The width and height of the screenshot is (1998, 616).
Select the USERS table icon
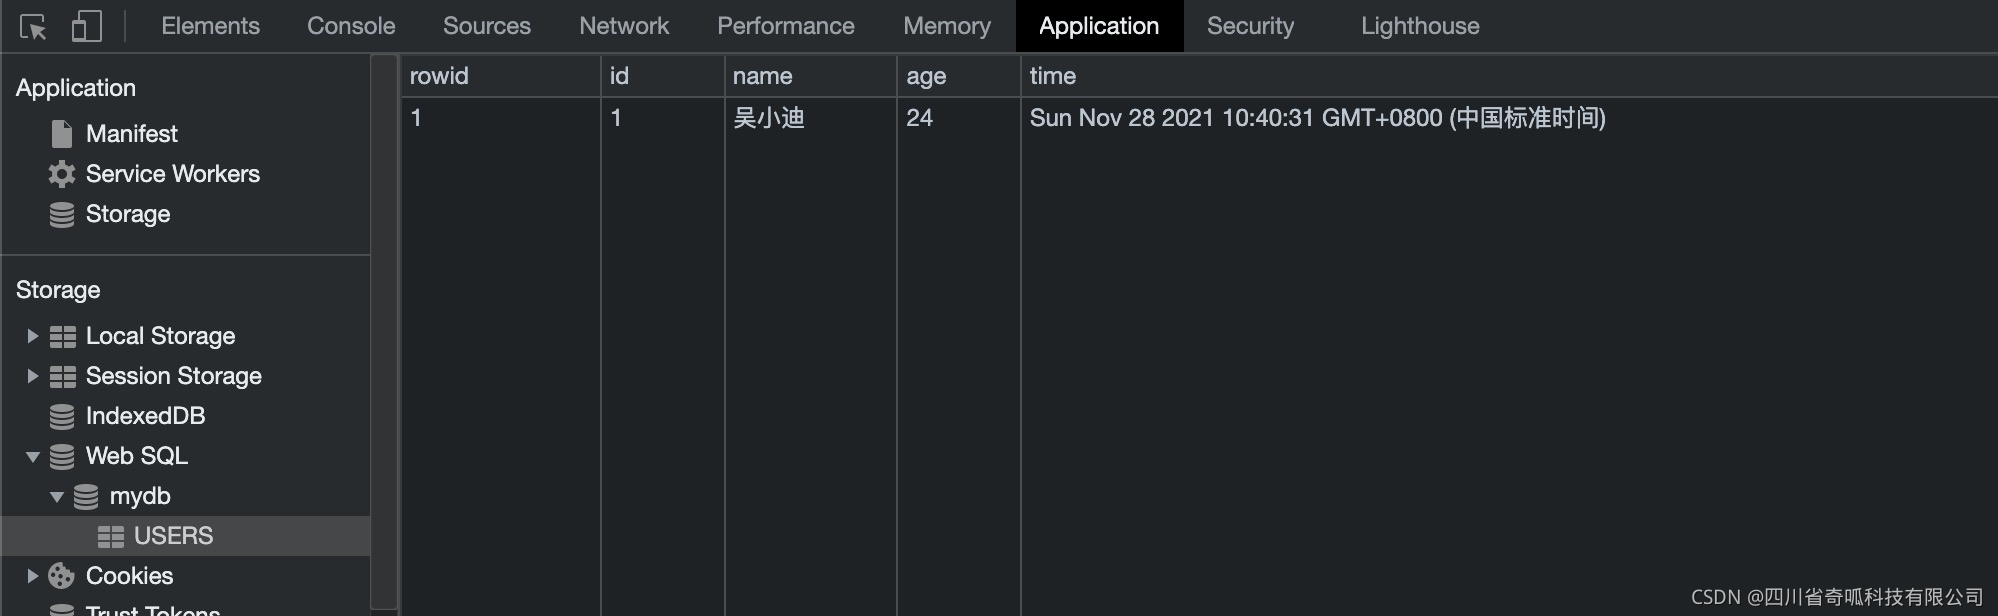coord(111,536)
